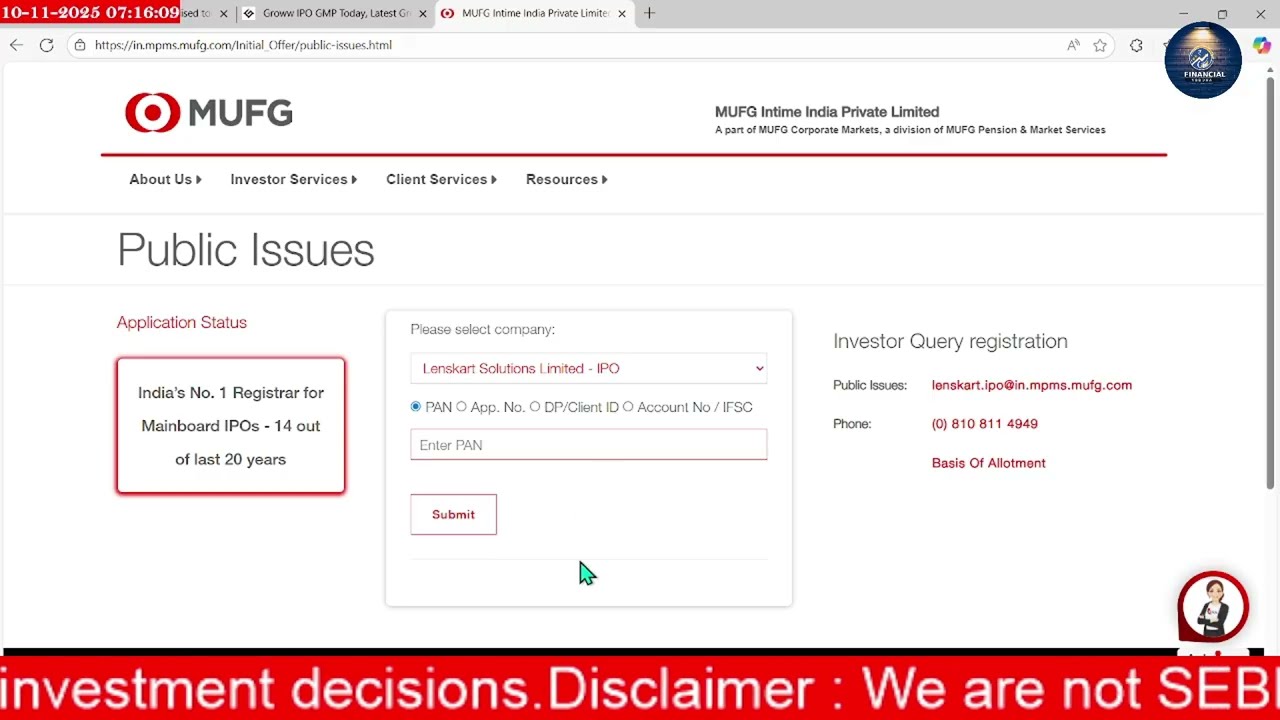The height and width of the screenshot is (720, 1280).
Task: Open the Basis Of Allotment link
Action: pos(988,463)
